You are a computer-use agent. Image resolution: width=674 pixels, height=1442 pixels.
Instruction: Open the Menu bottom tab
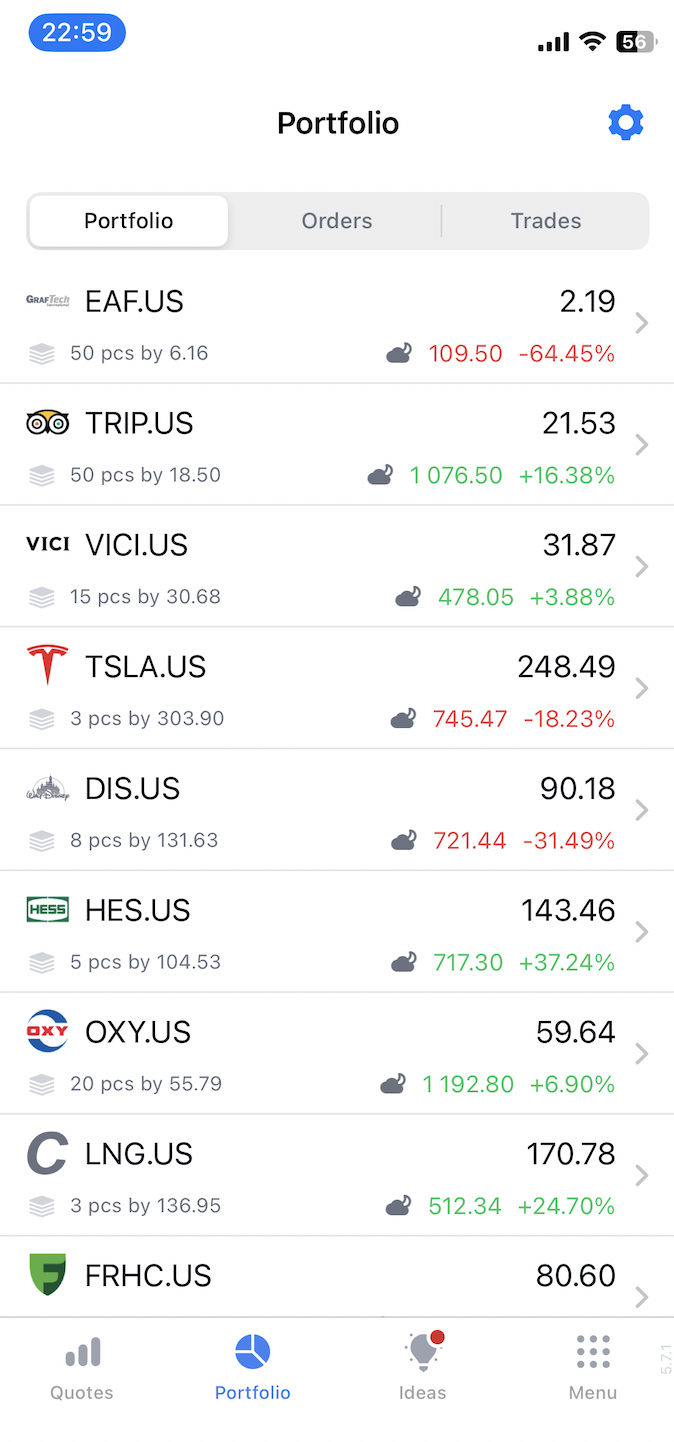click(x=593, y=1365)
